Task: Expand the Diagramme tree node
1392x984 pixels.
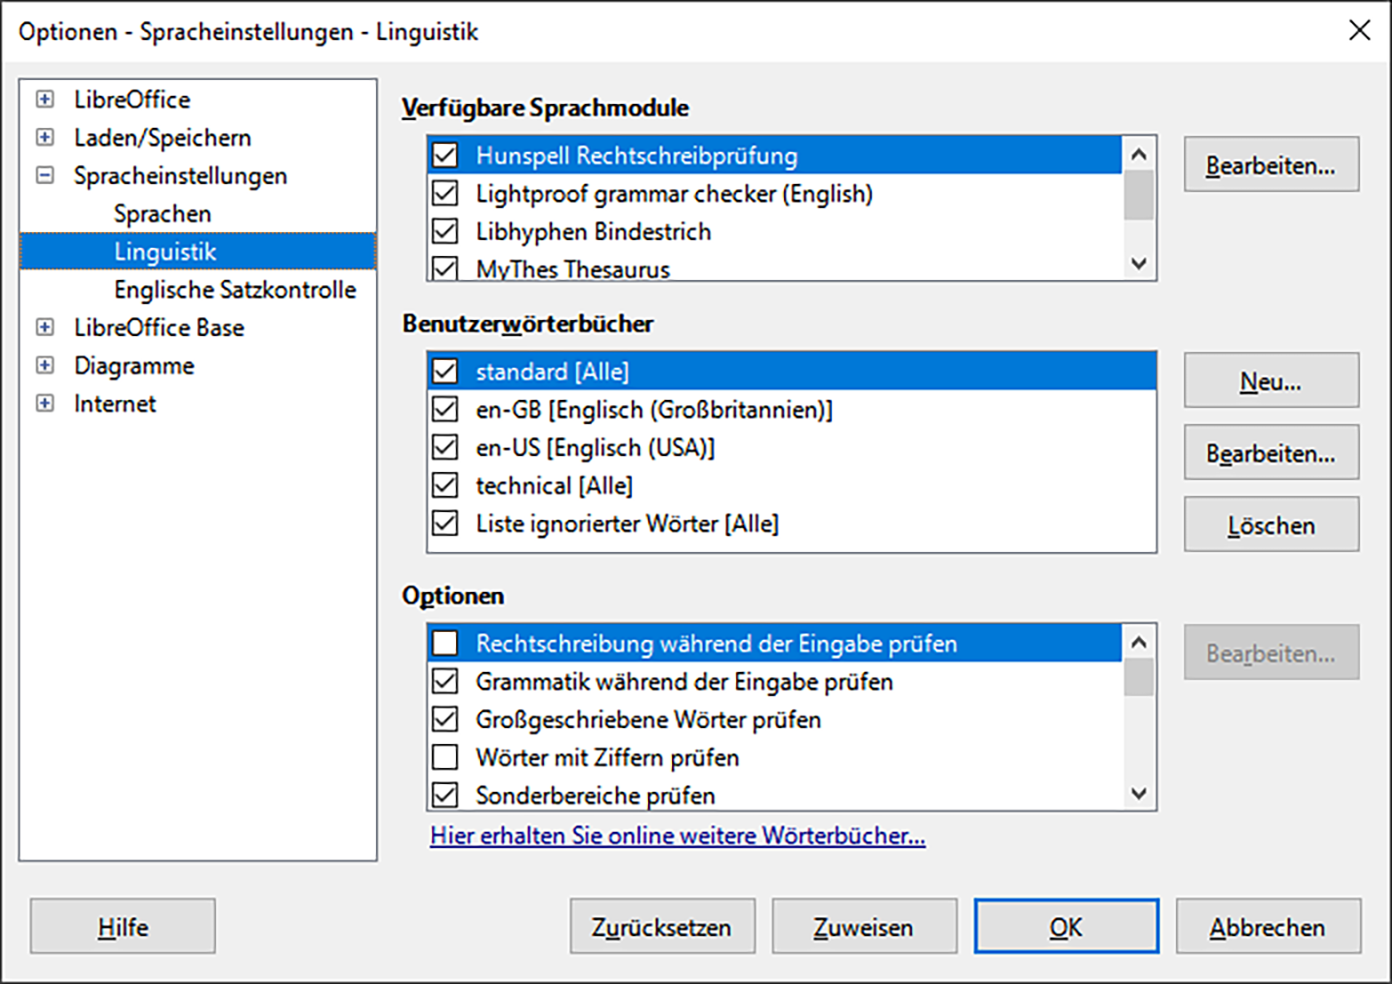Action: click(45, 365)
